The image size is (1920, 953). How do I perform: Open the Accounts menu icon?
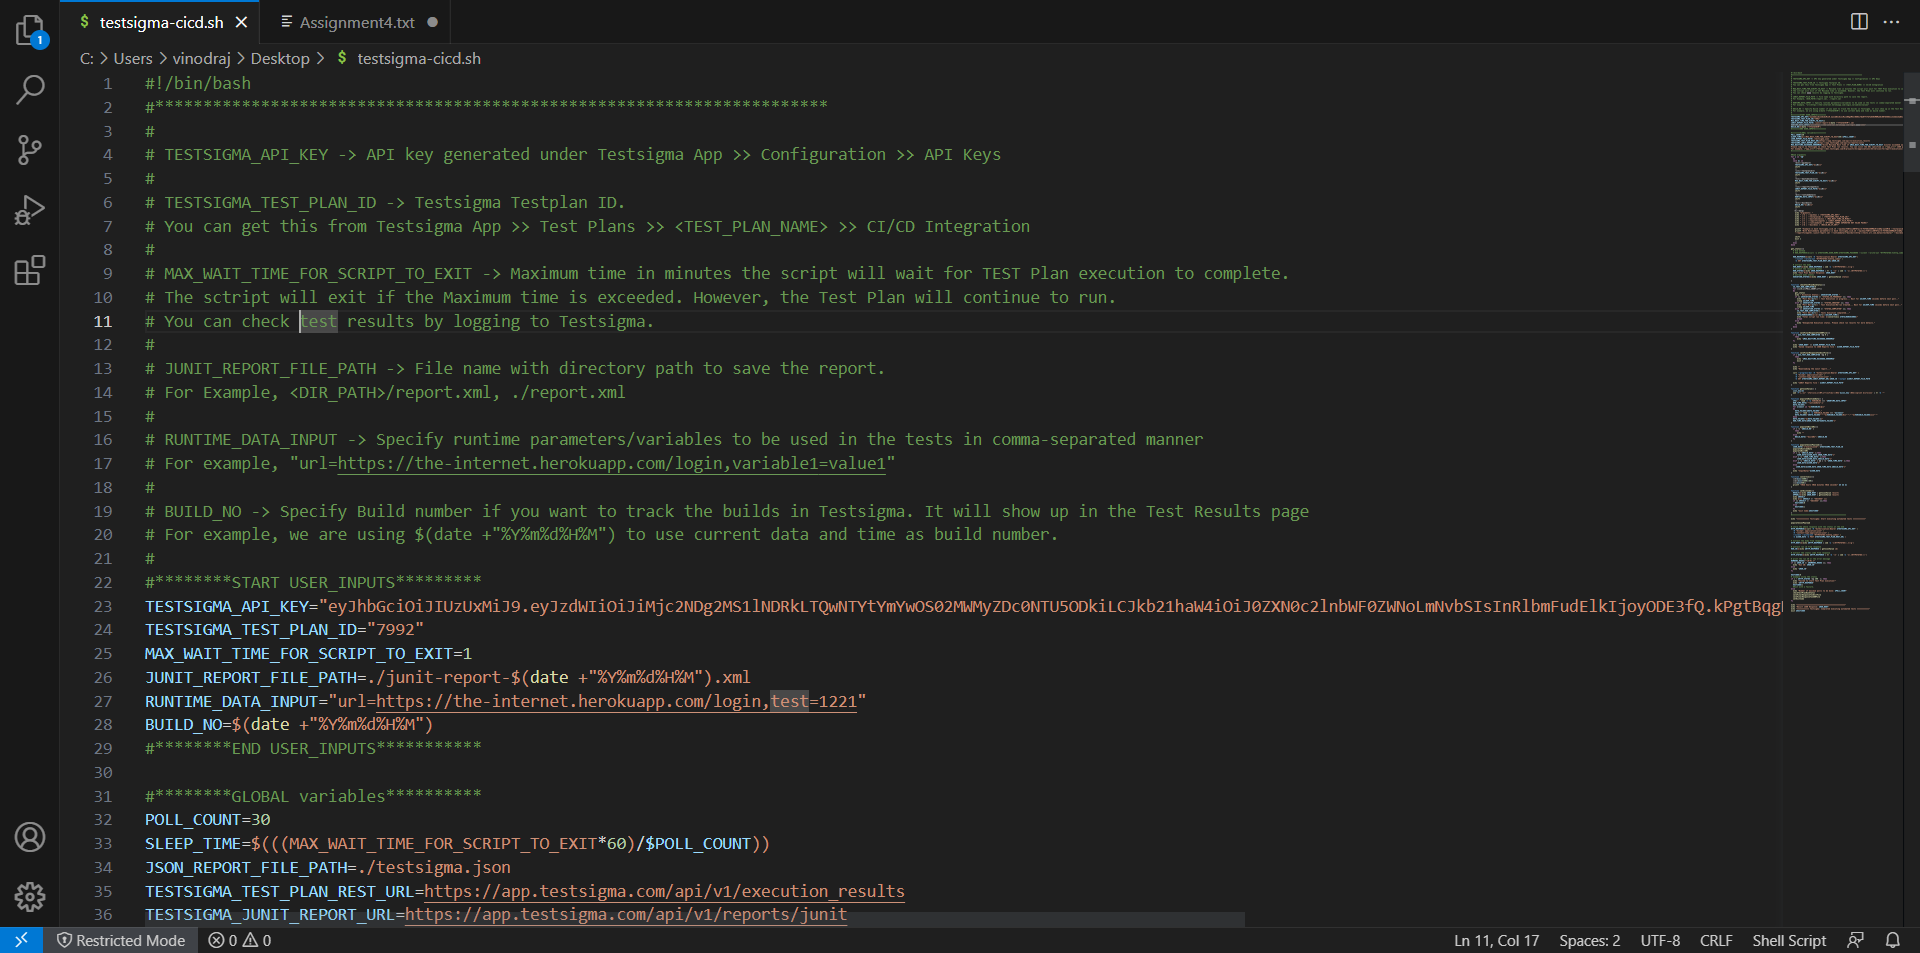coord(30,837)
